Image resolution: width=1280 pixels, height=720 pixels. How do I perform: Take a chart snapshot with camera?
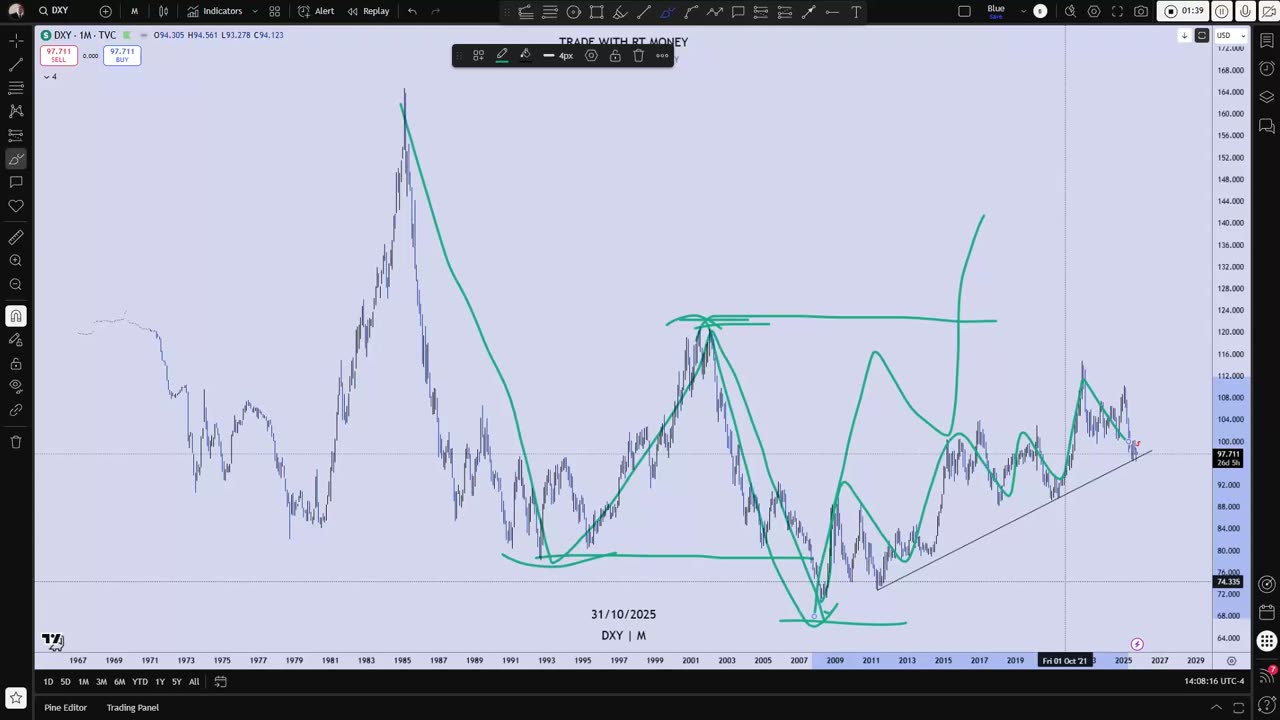point(1141,11)
